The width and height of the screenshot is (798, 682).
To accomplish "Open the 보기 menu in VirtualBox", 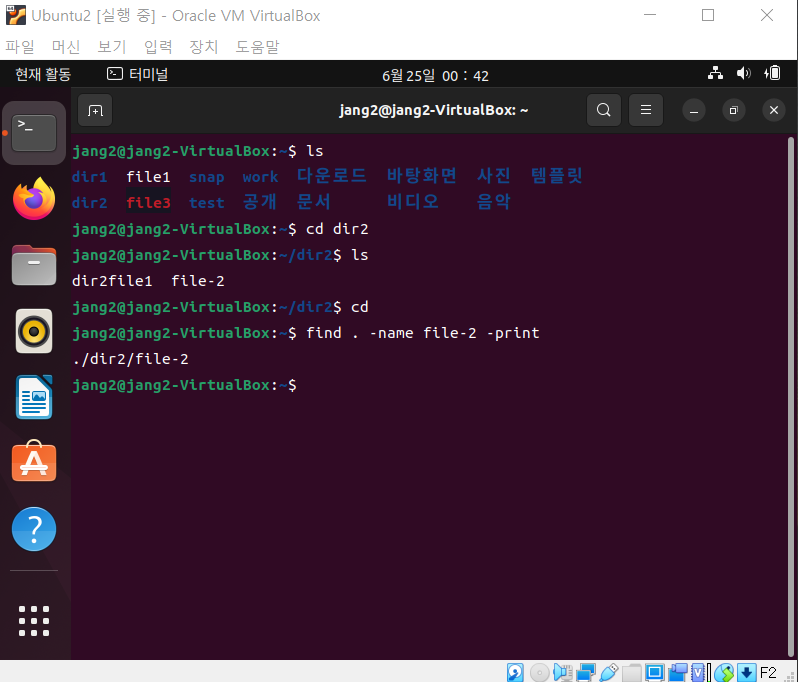I will pos(111,47).
